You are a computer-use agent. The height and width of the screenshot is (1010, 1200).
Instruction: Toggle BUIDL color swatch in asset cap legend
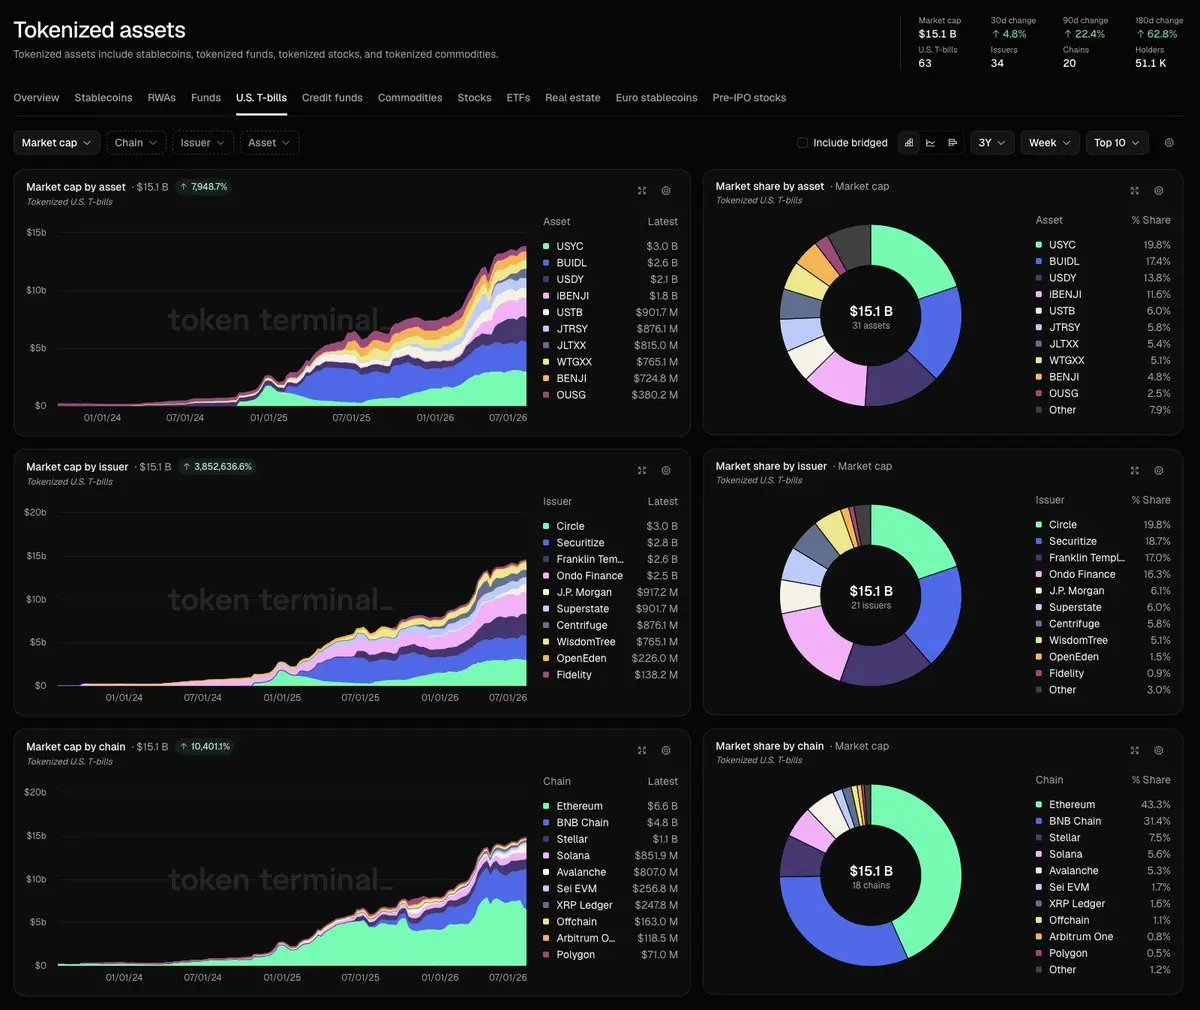coord(546,263)
